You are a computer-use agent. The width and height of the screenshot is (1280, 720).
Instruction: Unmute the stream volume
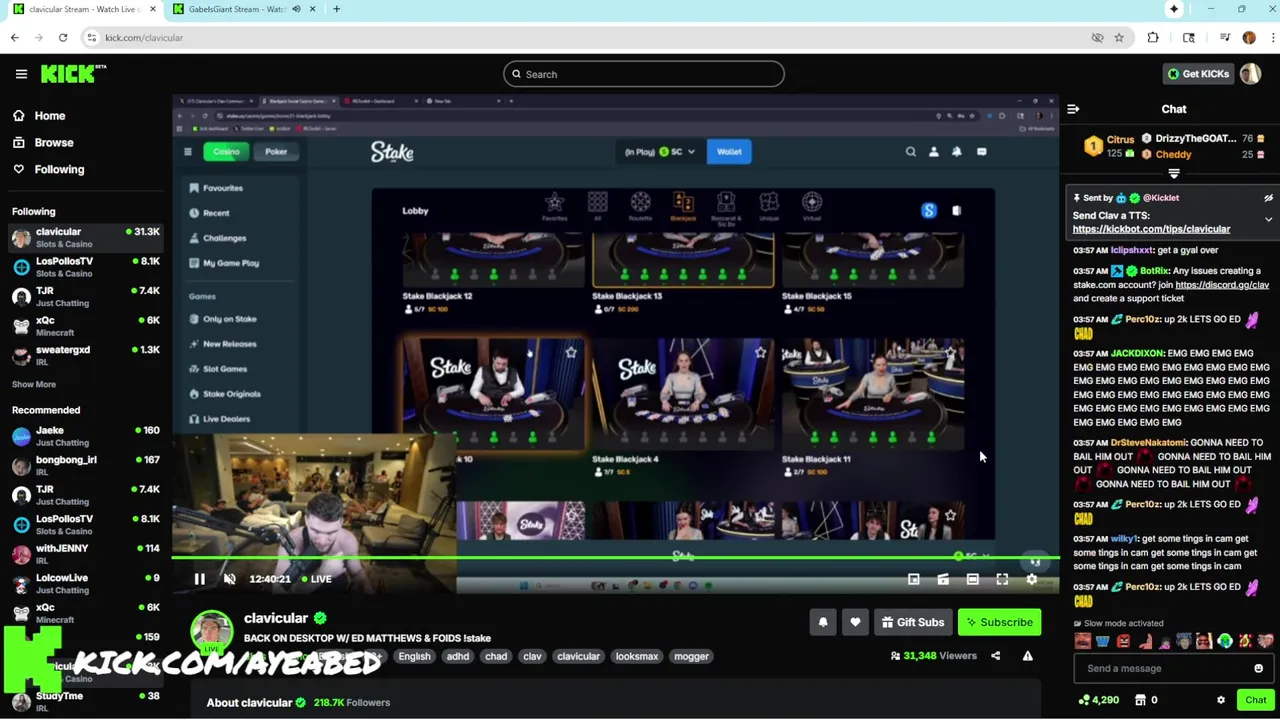click(x=229, y=579)
